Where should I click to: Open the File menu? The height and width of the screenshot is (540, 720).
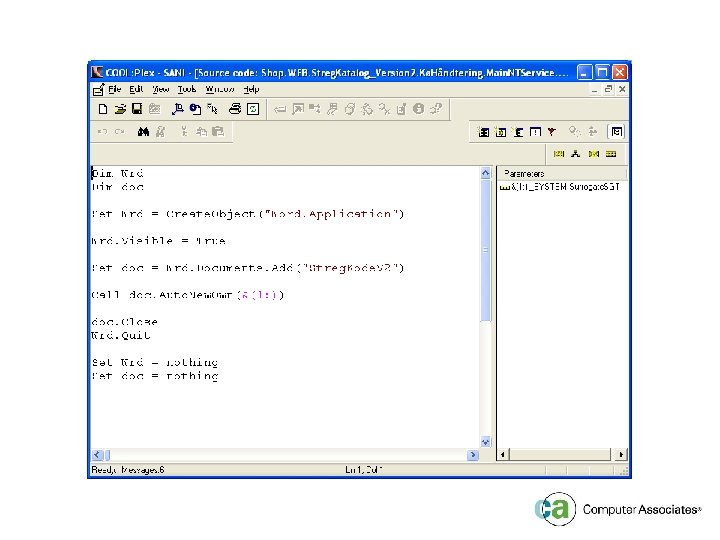click(115, 89)
